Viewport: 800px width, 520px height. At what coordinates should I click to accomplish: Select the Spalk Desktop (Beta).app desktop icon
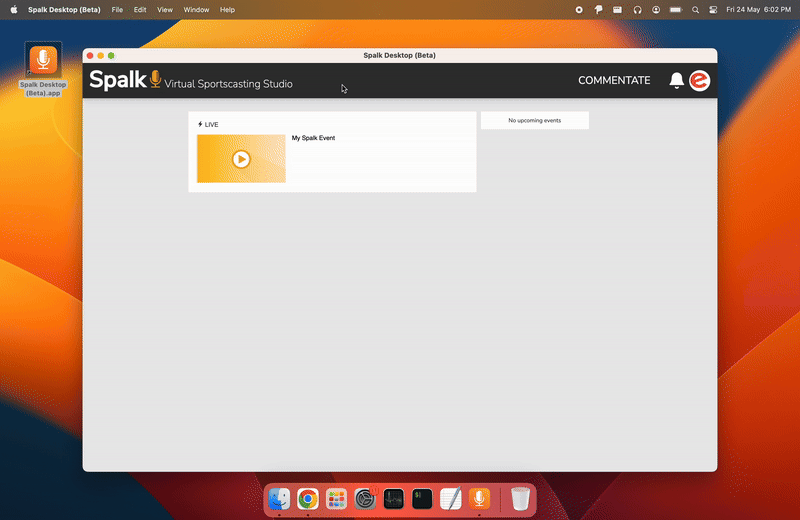[x=43, y=70]
